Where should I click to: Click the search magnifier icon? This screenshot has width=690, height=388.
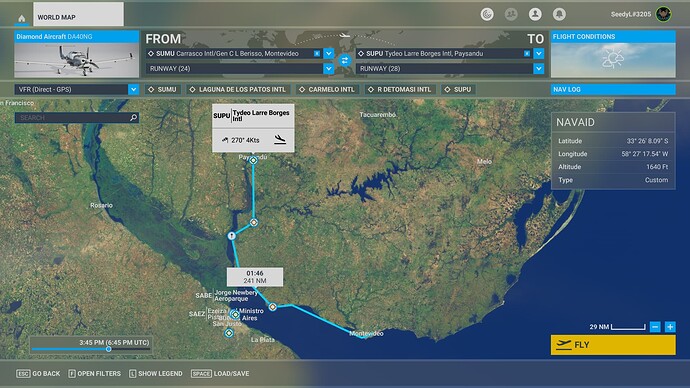[x=134, y=117]
